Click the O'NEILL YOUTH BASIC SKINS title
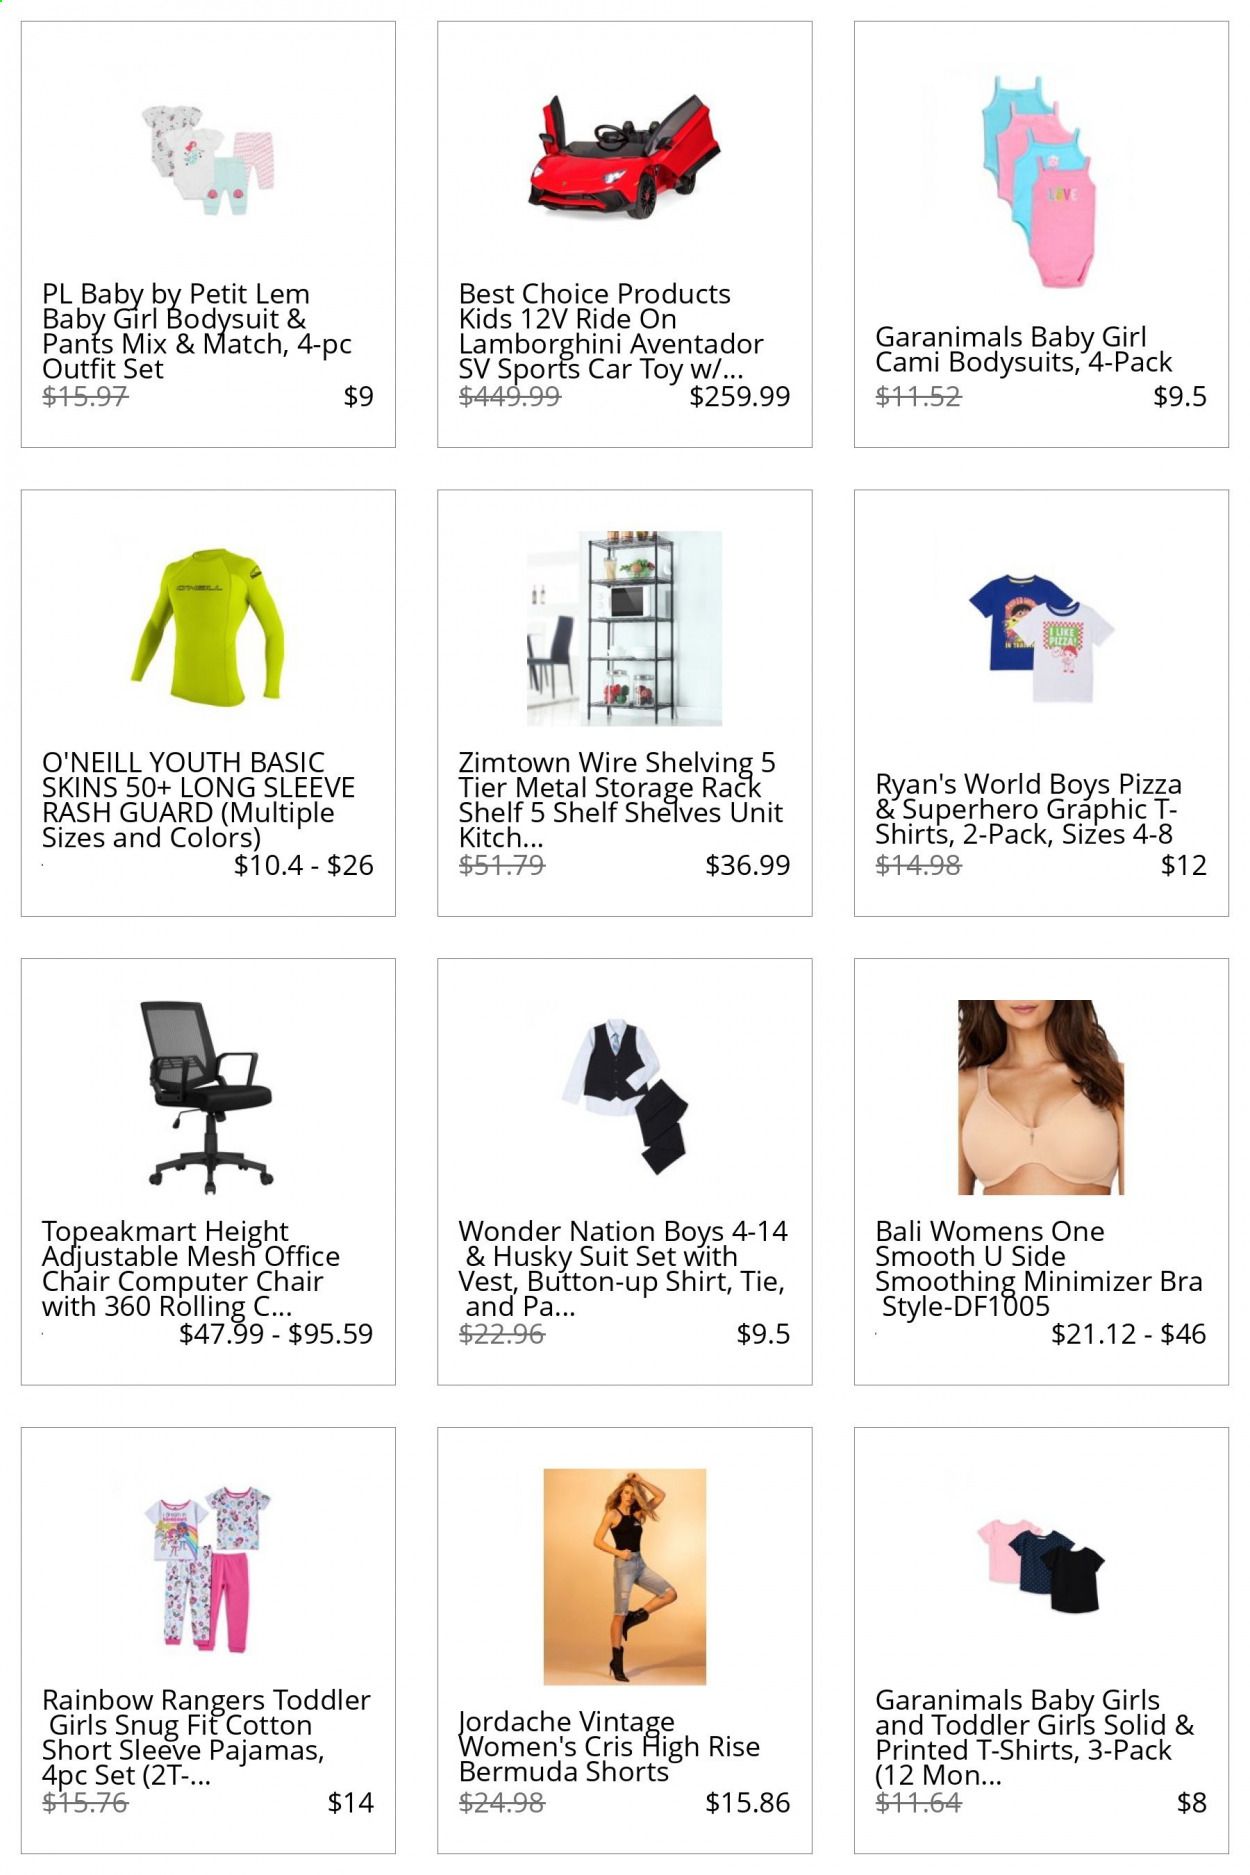The height and width of the screenshot is (1875, 1250). point(198,800)
